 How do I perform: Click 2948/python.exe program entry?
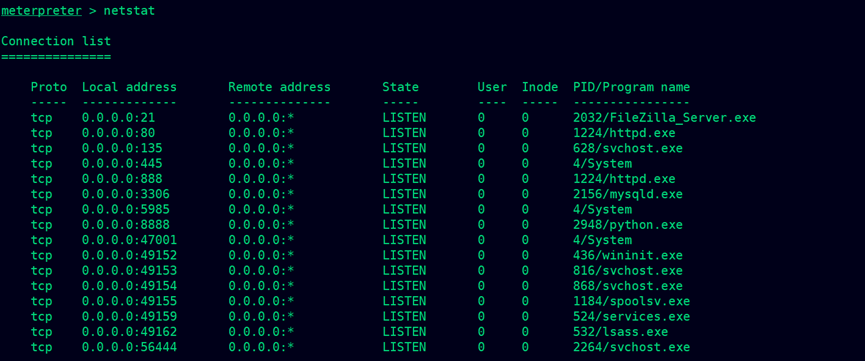pyautogui.click(x=628, y=225)
